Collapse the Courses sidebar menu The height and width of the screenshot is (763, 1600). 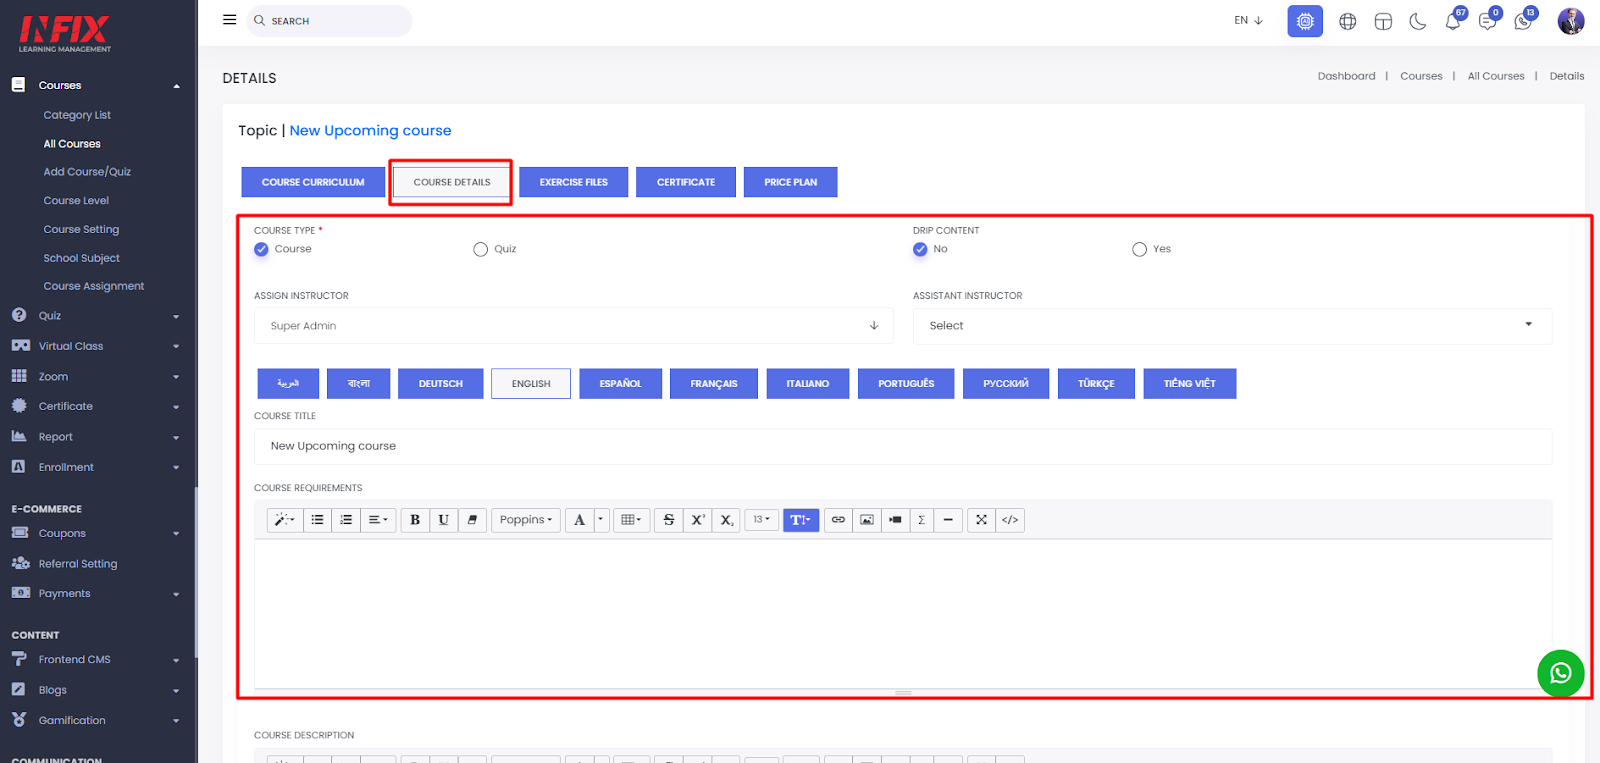click(x=97, y=86)
